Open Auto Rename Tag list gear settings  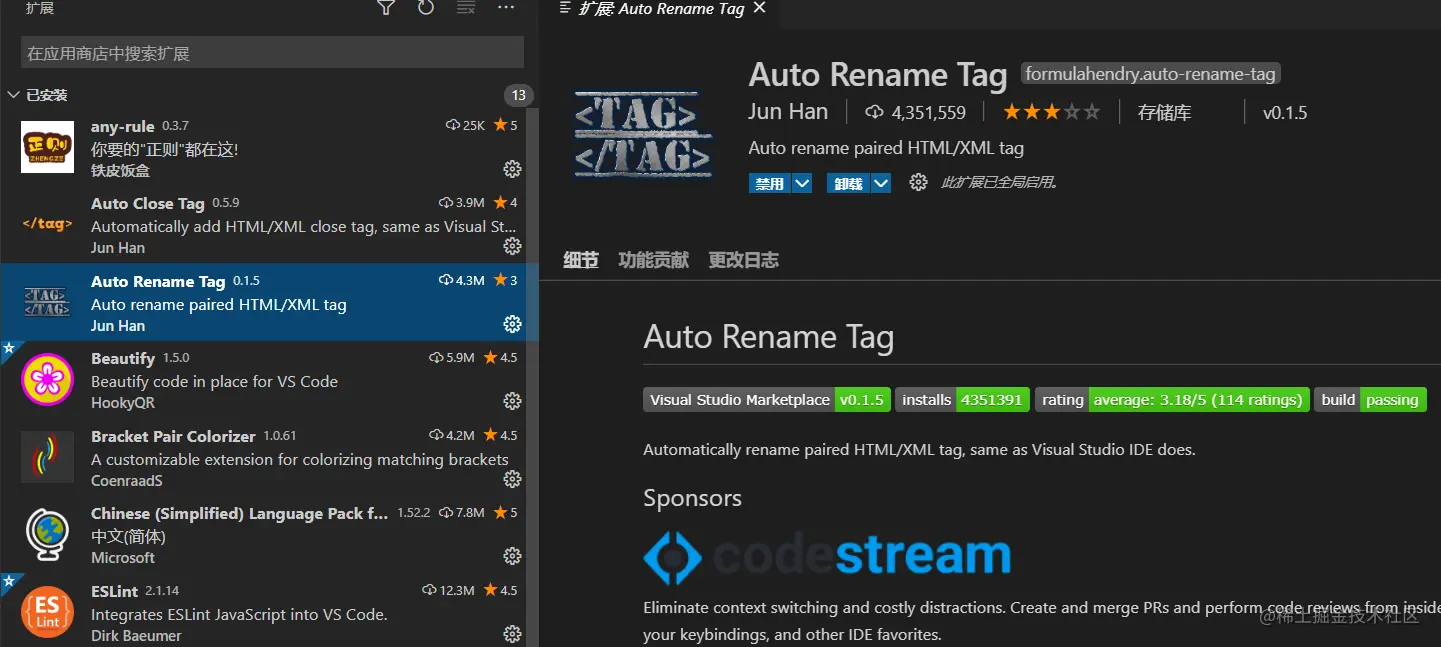(x=512, y=324)
